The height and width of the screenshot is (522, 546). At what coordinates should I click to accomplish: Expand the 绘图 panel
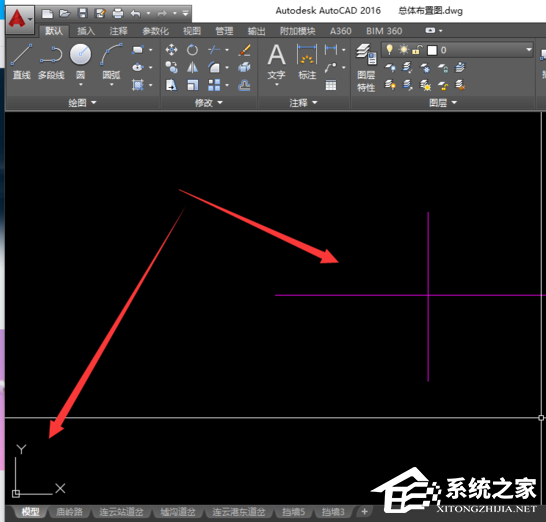[83, 103]
